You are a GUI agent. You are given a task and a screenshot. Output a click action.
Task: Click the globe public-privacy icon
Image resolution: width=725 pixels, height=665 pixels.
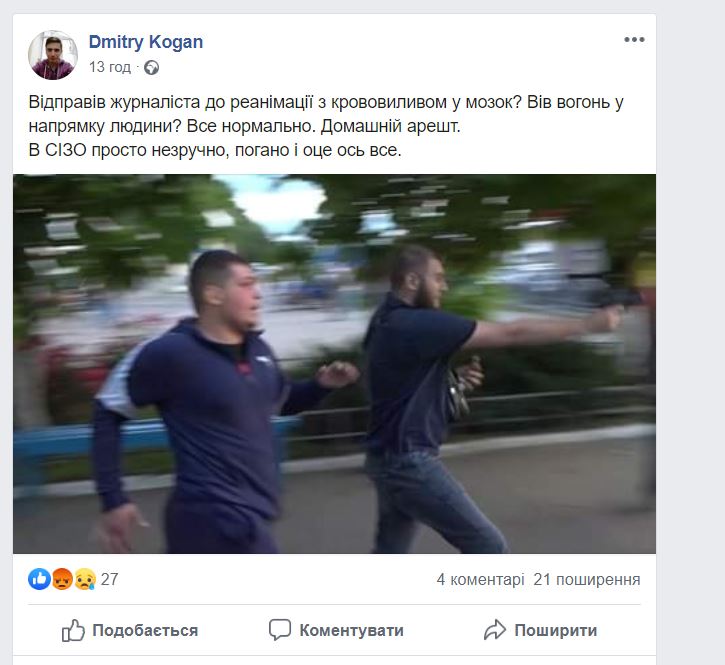(151, 68)
